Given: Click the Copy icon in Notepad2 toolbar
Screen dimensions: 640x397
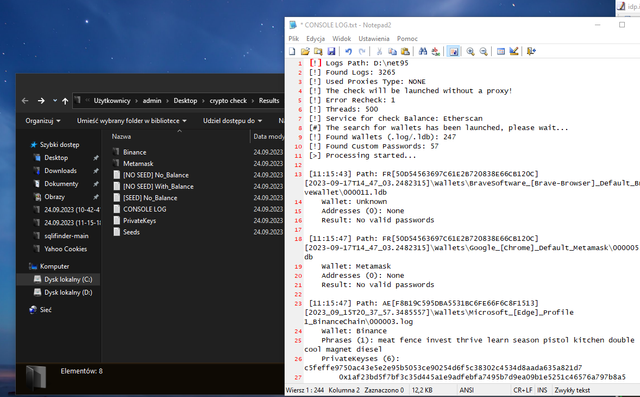Looking at the screenshot, I should [392, 51].
